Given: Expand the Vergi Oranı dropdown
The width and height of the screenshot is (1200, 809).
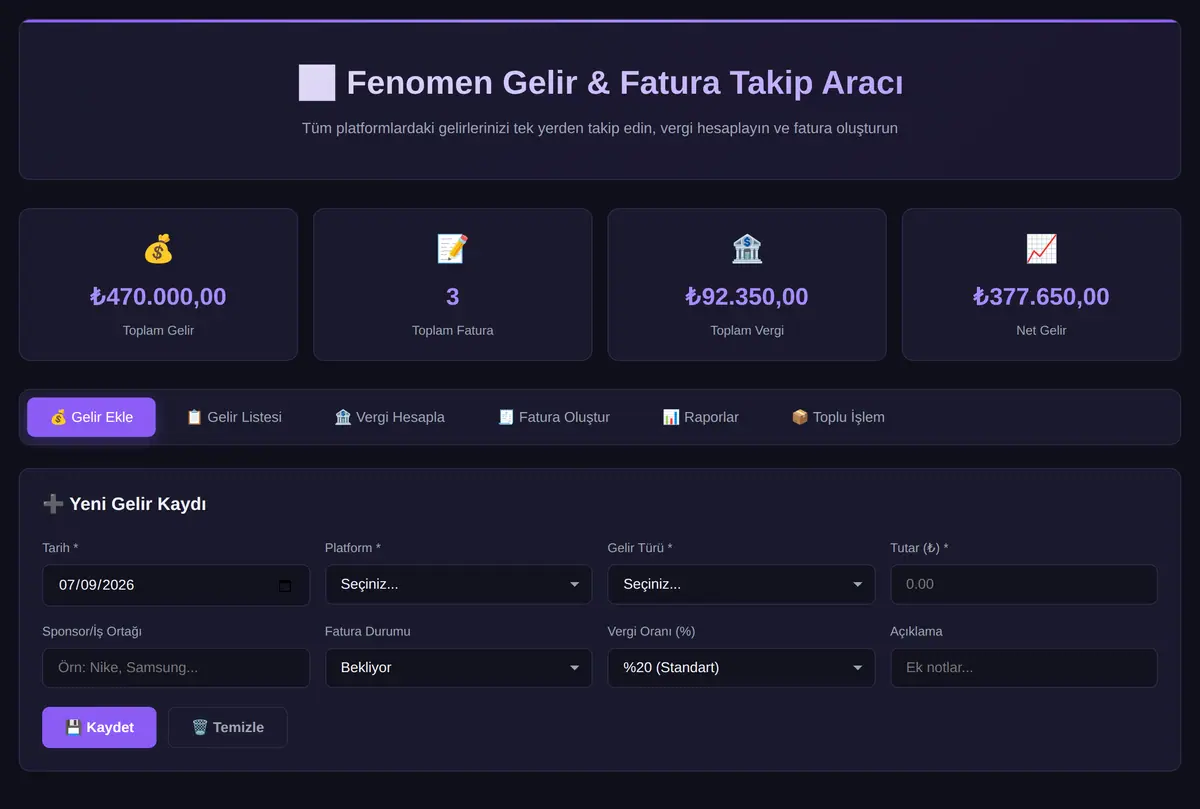Looking at the screenshot, I should [x=741, y=668].
